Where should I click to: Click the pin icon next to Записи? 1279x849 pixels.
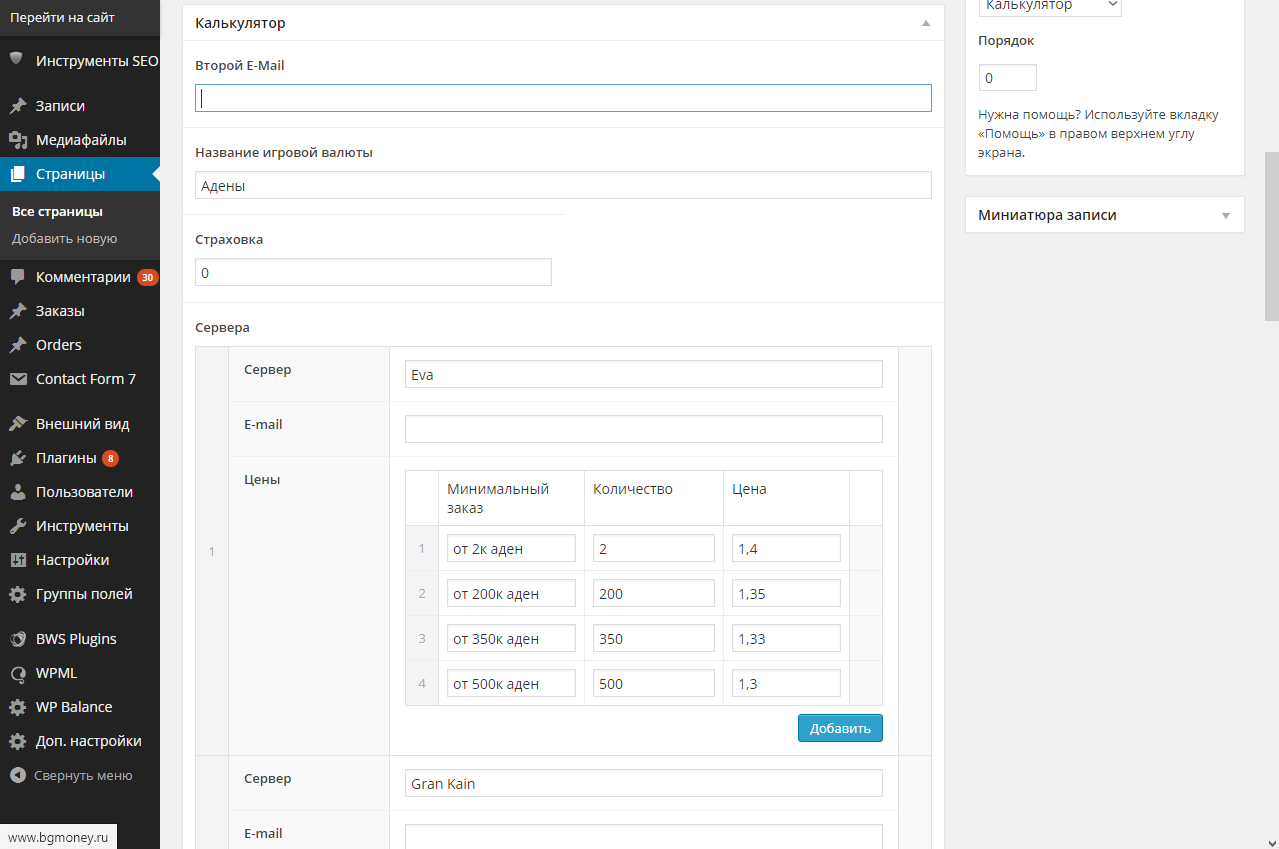[17, 106]
